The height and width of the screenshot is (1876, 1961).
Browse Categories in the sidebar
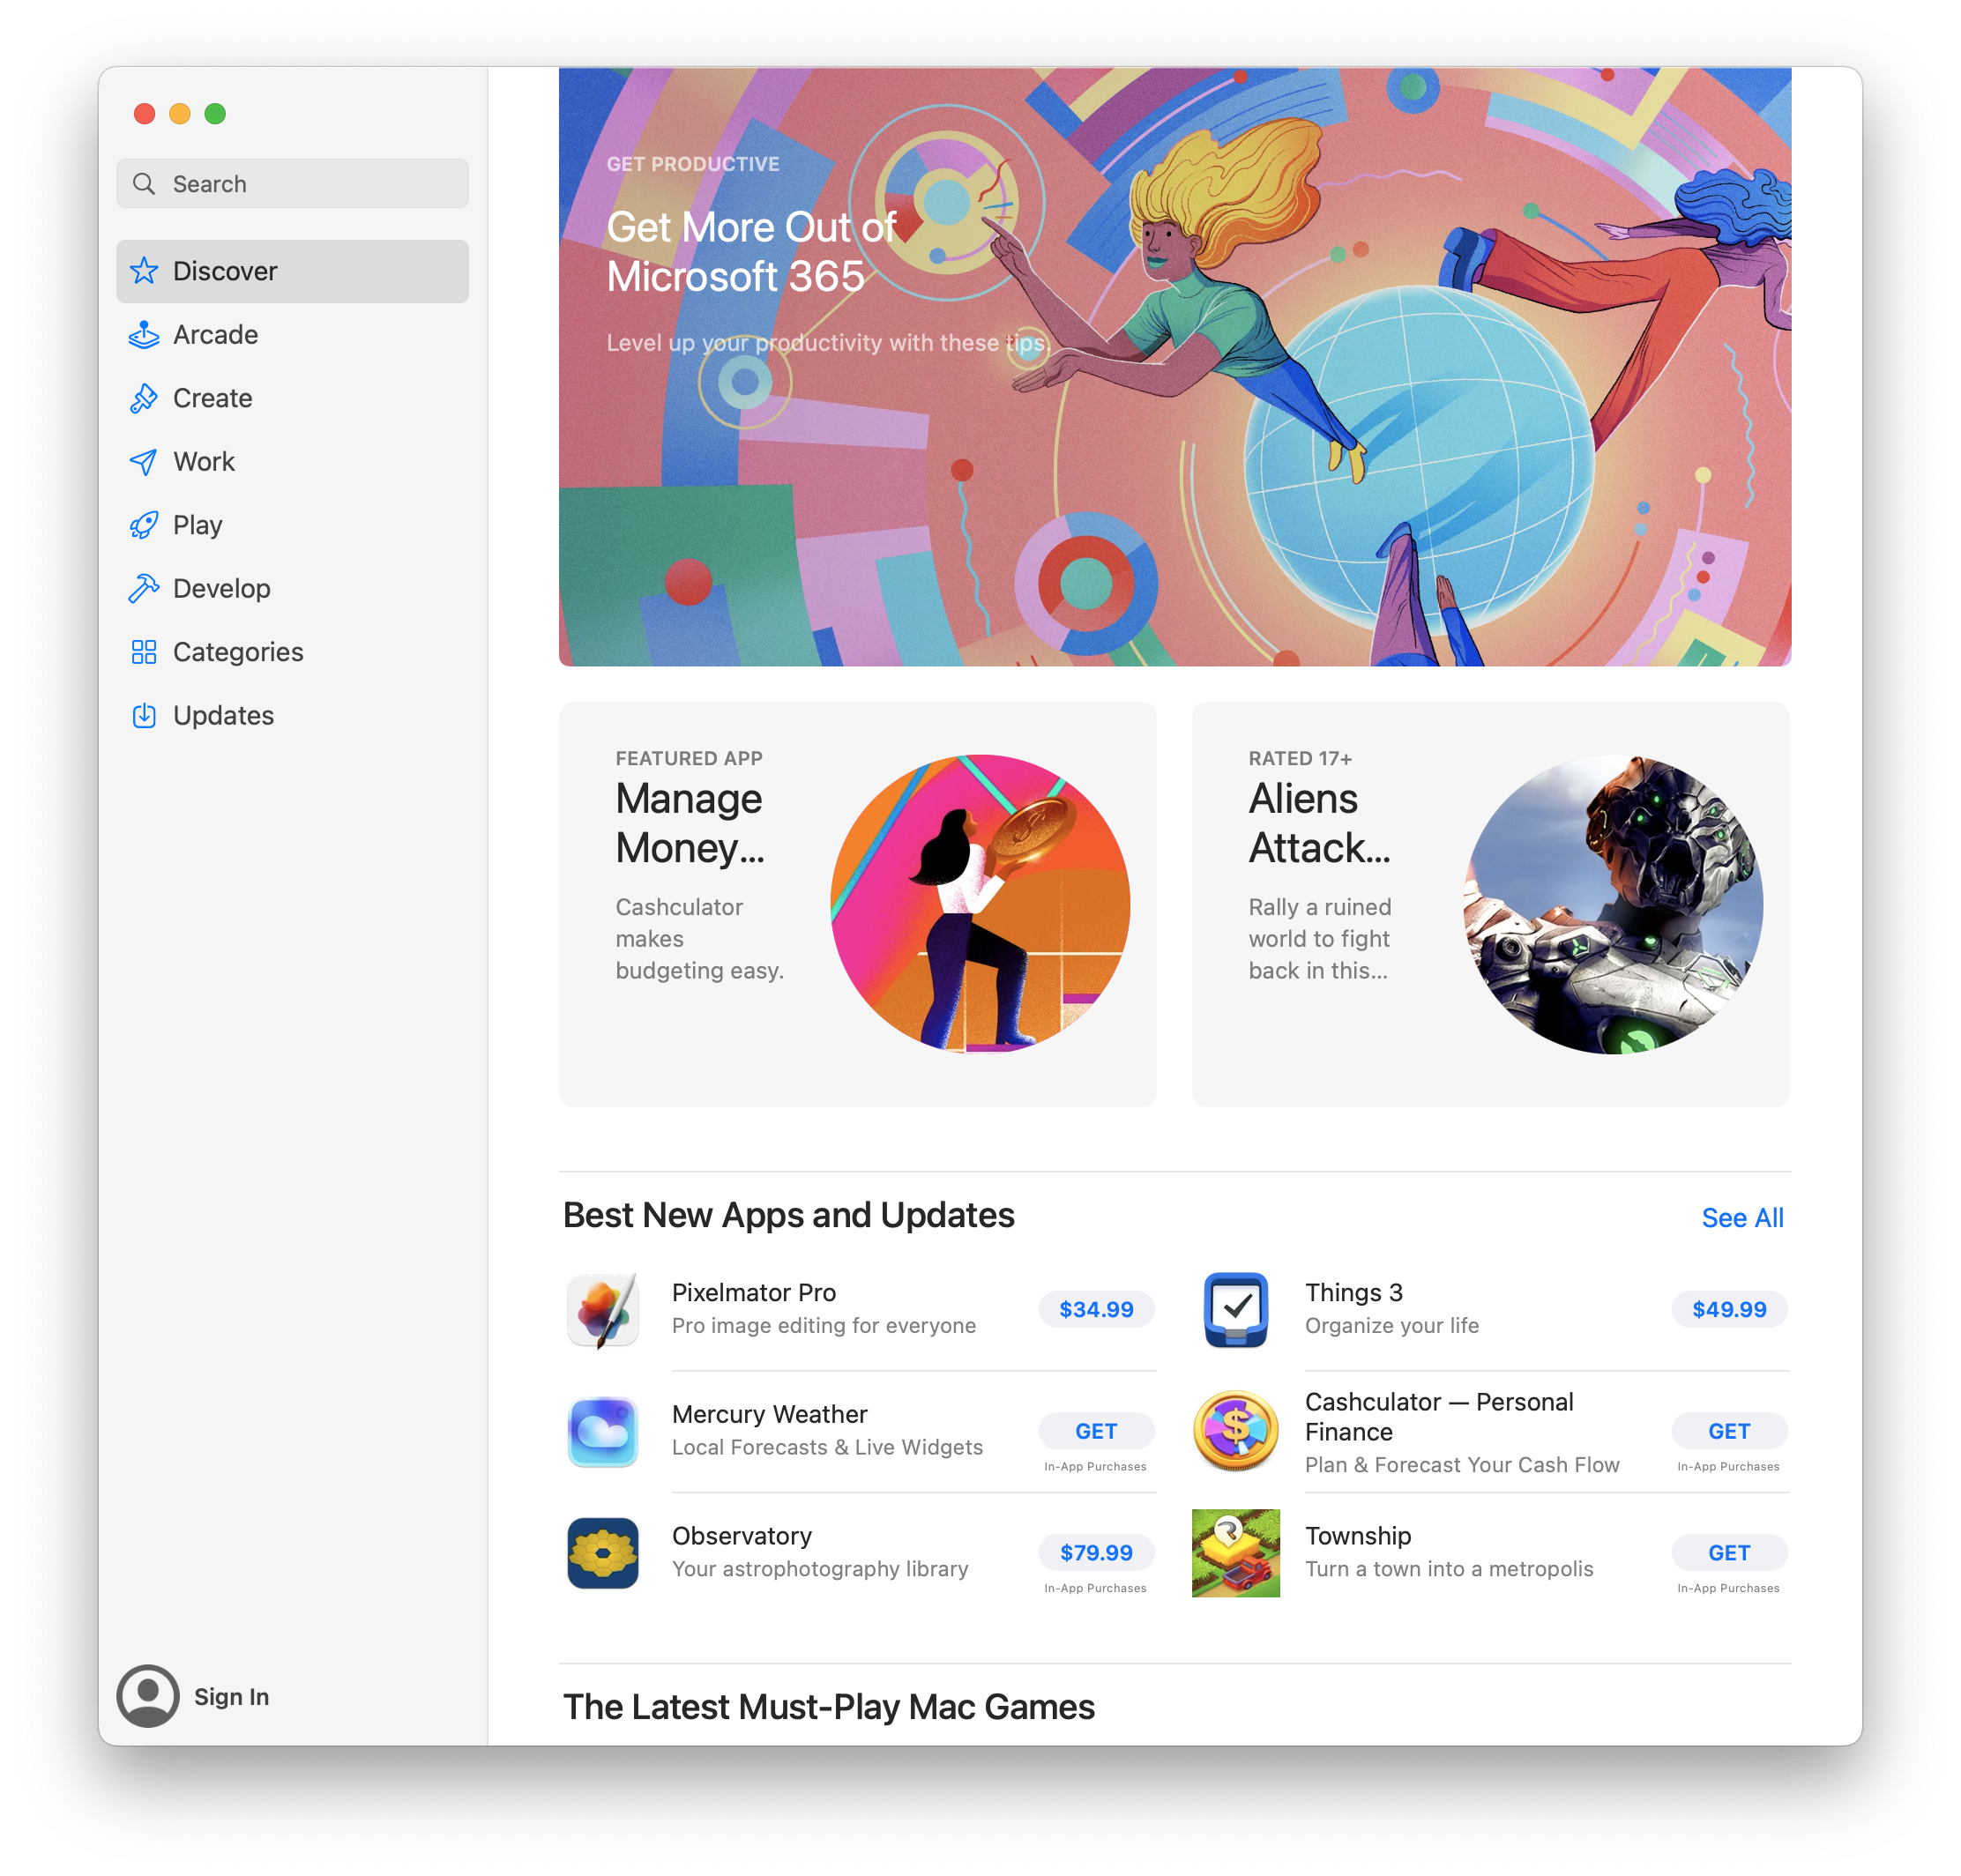pyautogui.click(x=292, y=652)
